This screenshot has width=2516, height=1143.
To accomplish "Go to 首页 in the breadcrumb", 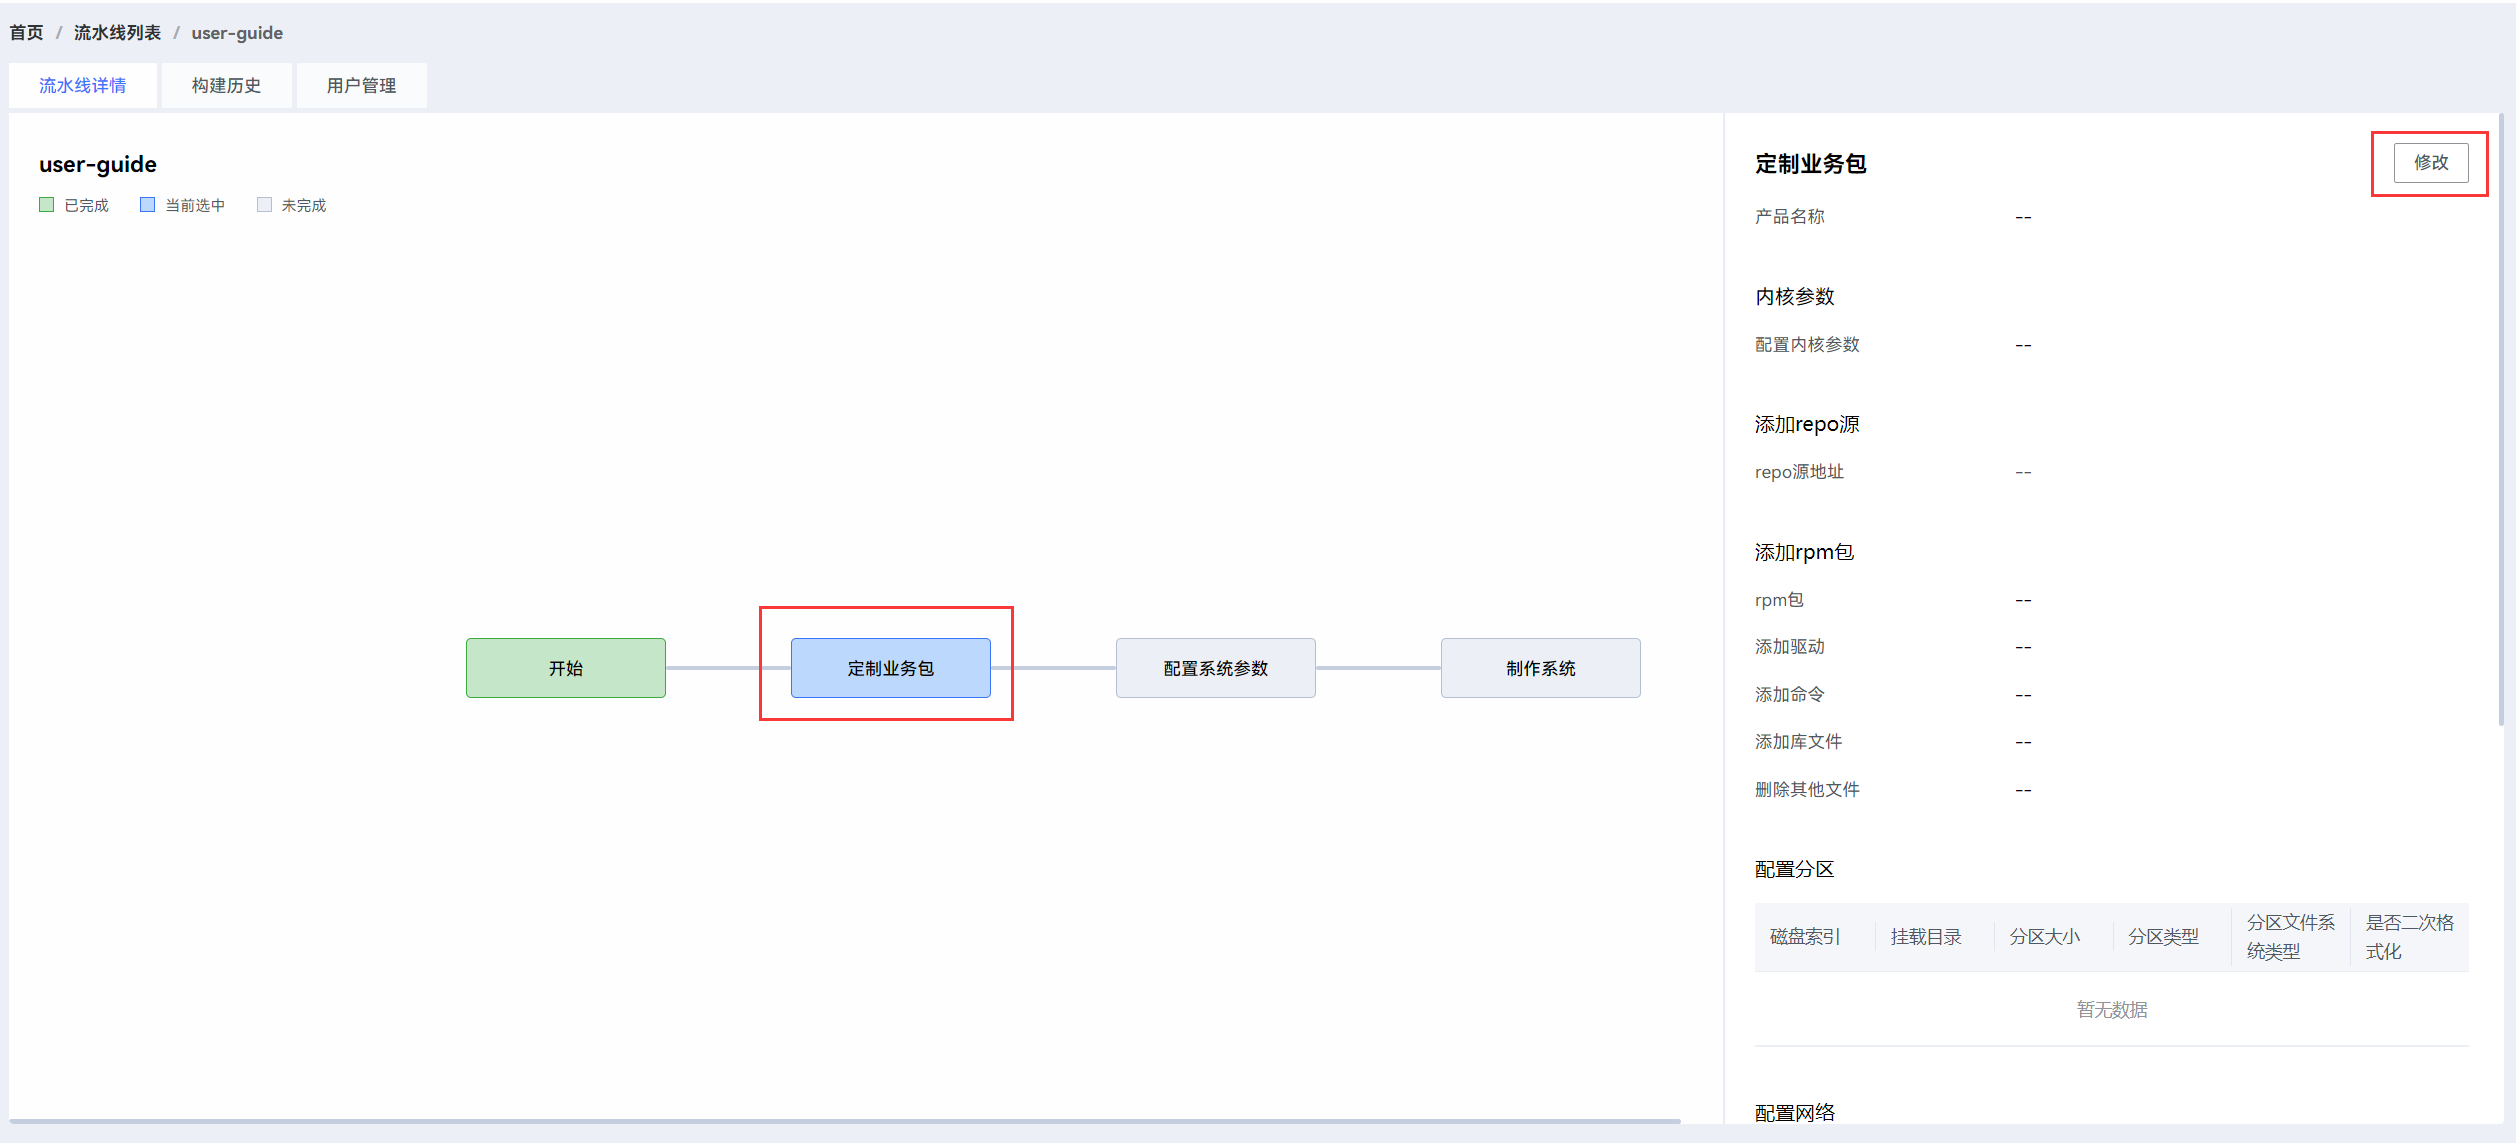I will tap(27, 33).
